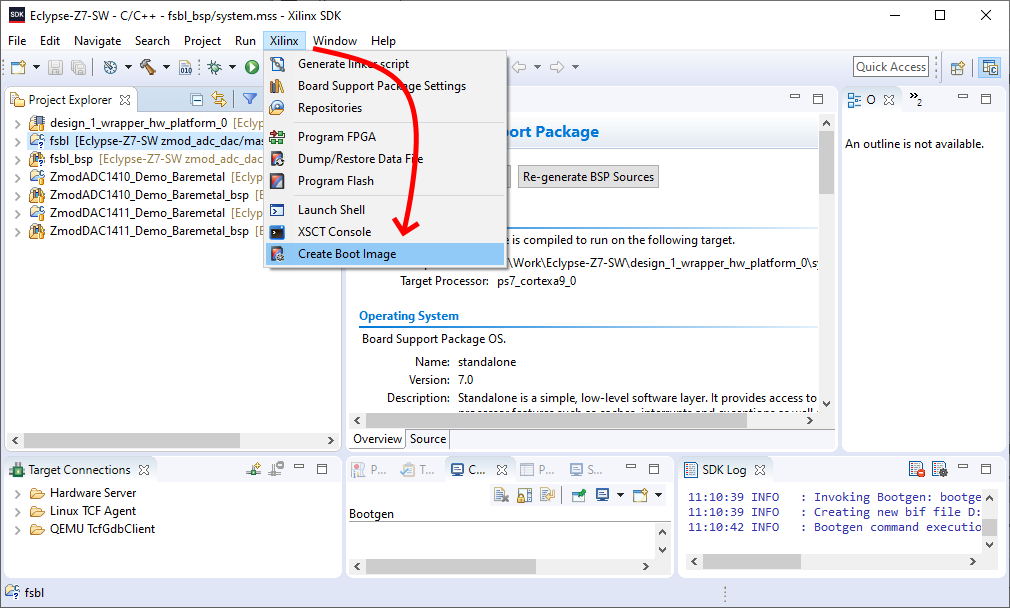Toggle Pin Console in the console toolbar
1010x608 pixels.
579,495
